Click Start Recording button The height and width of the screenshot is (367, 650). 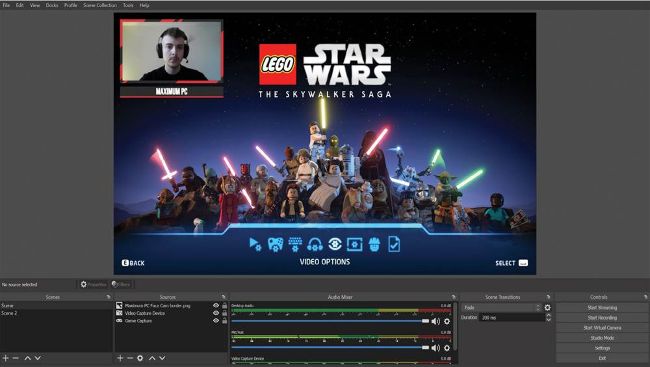point(602,318)
